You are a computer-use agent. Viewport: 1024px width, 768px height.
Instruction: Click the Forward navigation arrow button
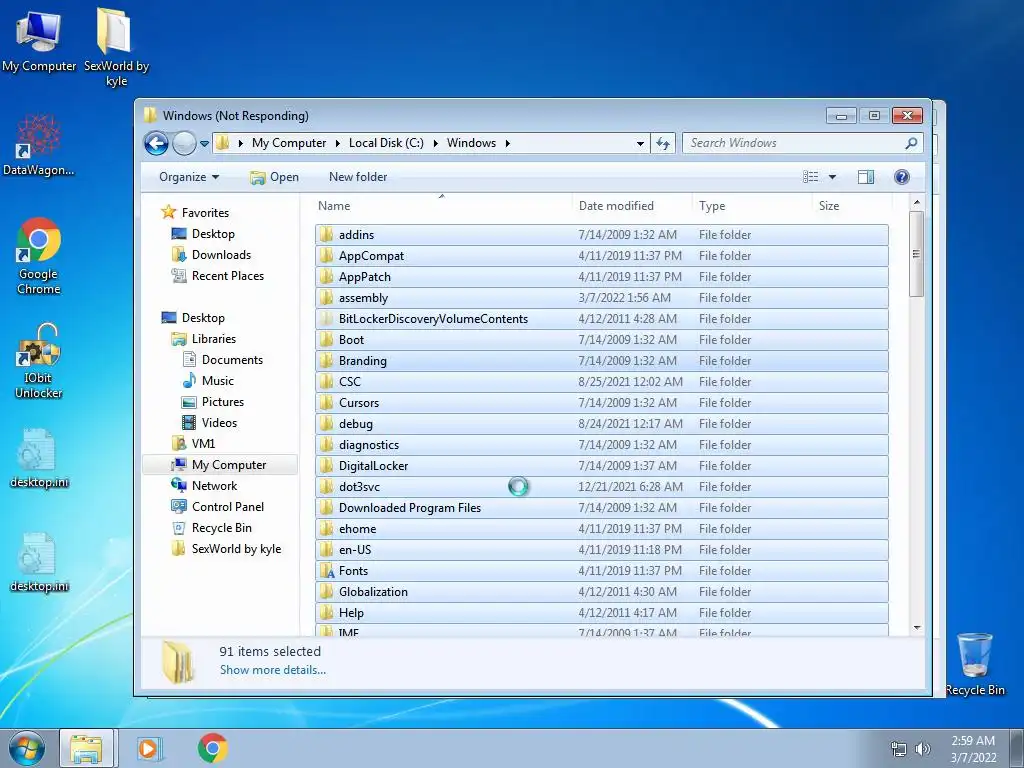click(184, 143)
